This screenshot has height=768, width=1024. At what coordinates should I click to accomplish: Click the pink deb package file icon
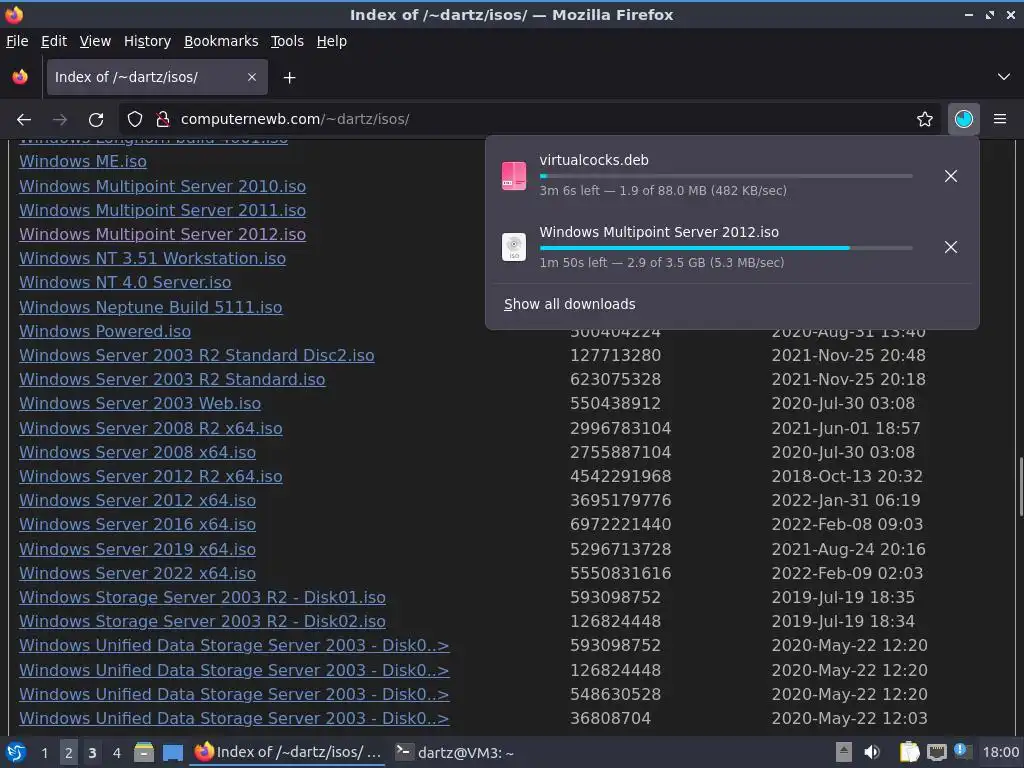point(514,176)
